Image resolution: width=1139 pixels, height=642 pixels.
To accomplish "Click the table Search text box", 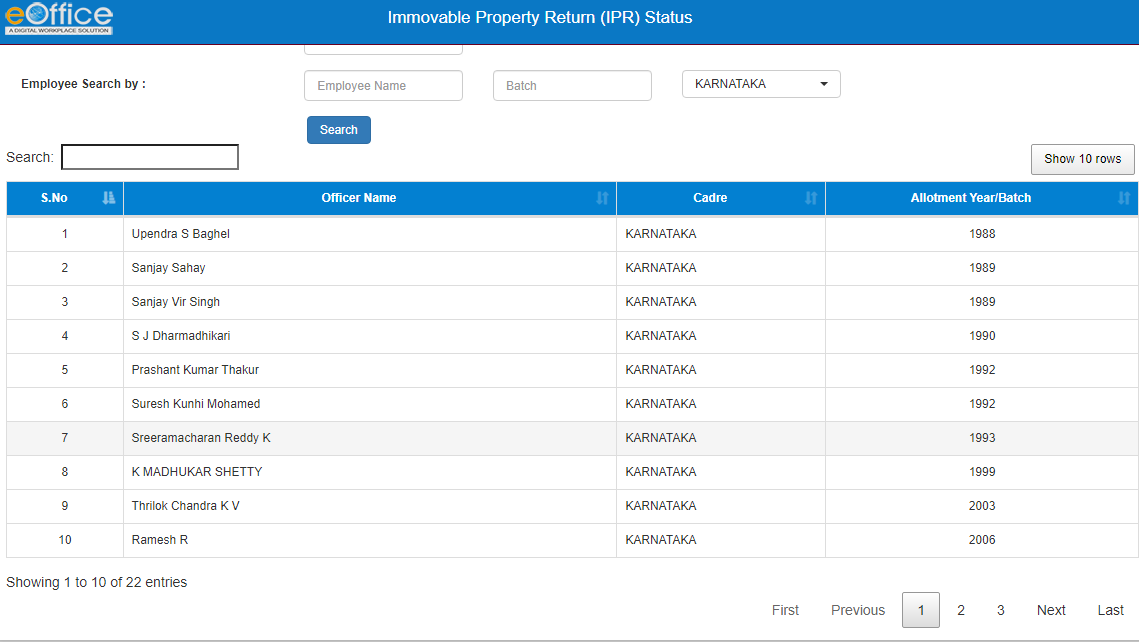I will 150,157.
